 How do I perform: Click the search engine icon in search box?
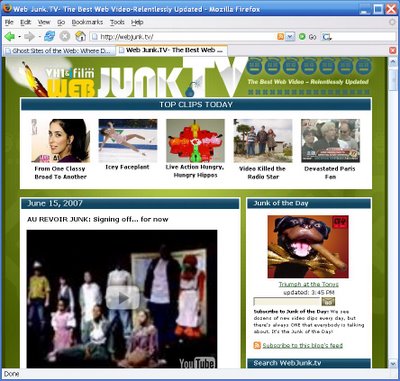[326, 36]
